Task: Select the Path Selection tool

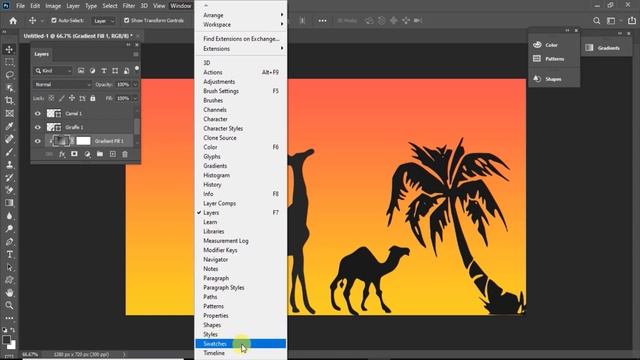Action: 9,267
